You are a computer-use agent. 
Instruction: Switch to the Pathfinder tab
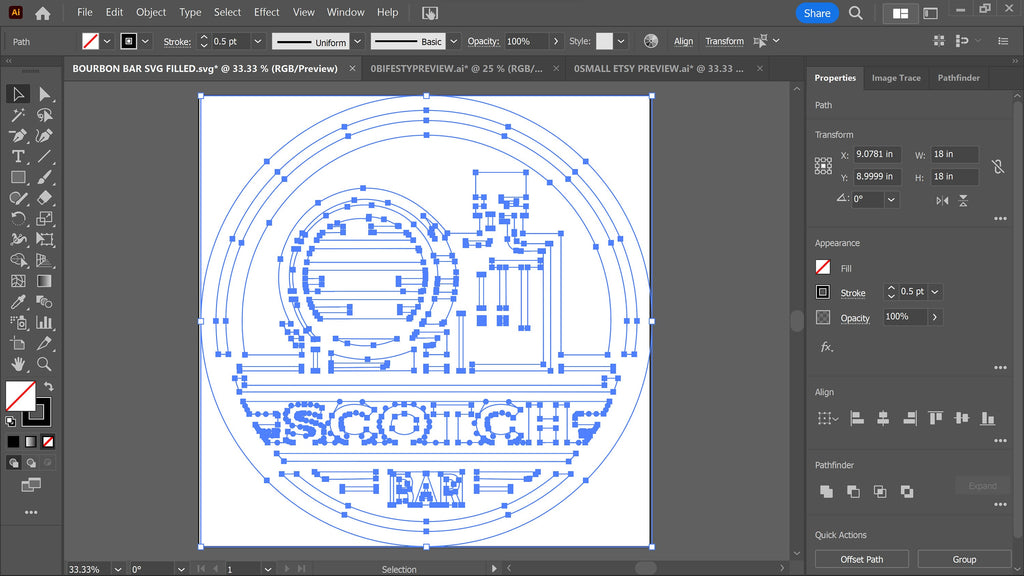(x=959, y=78)
